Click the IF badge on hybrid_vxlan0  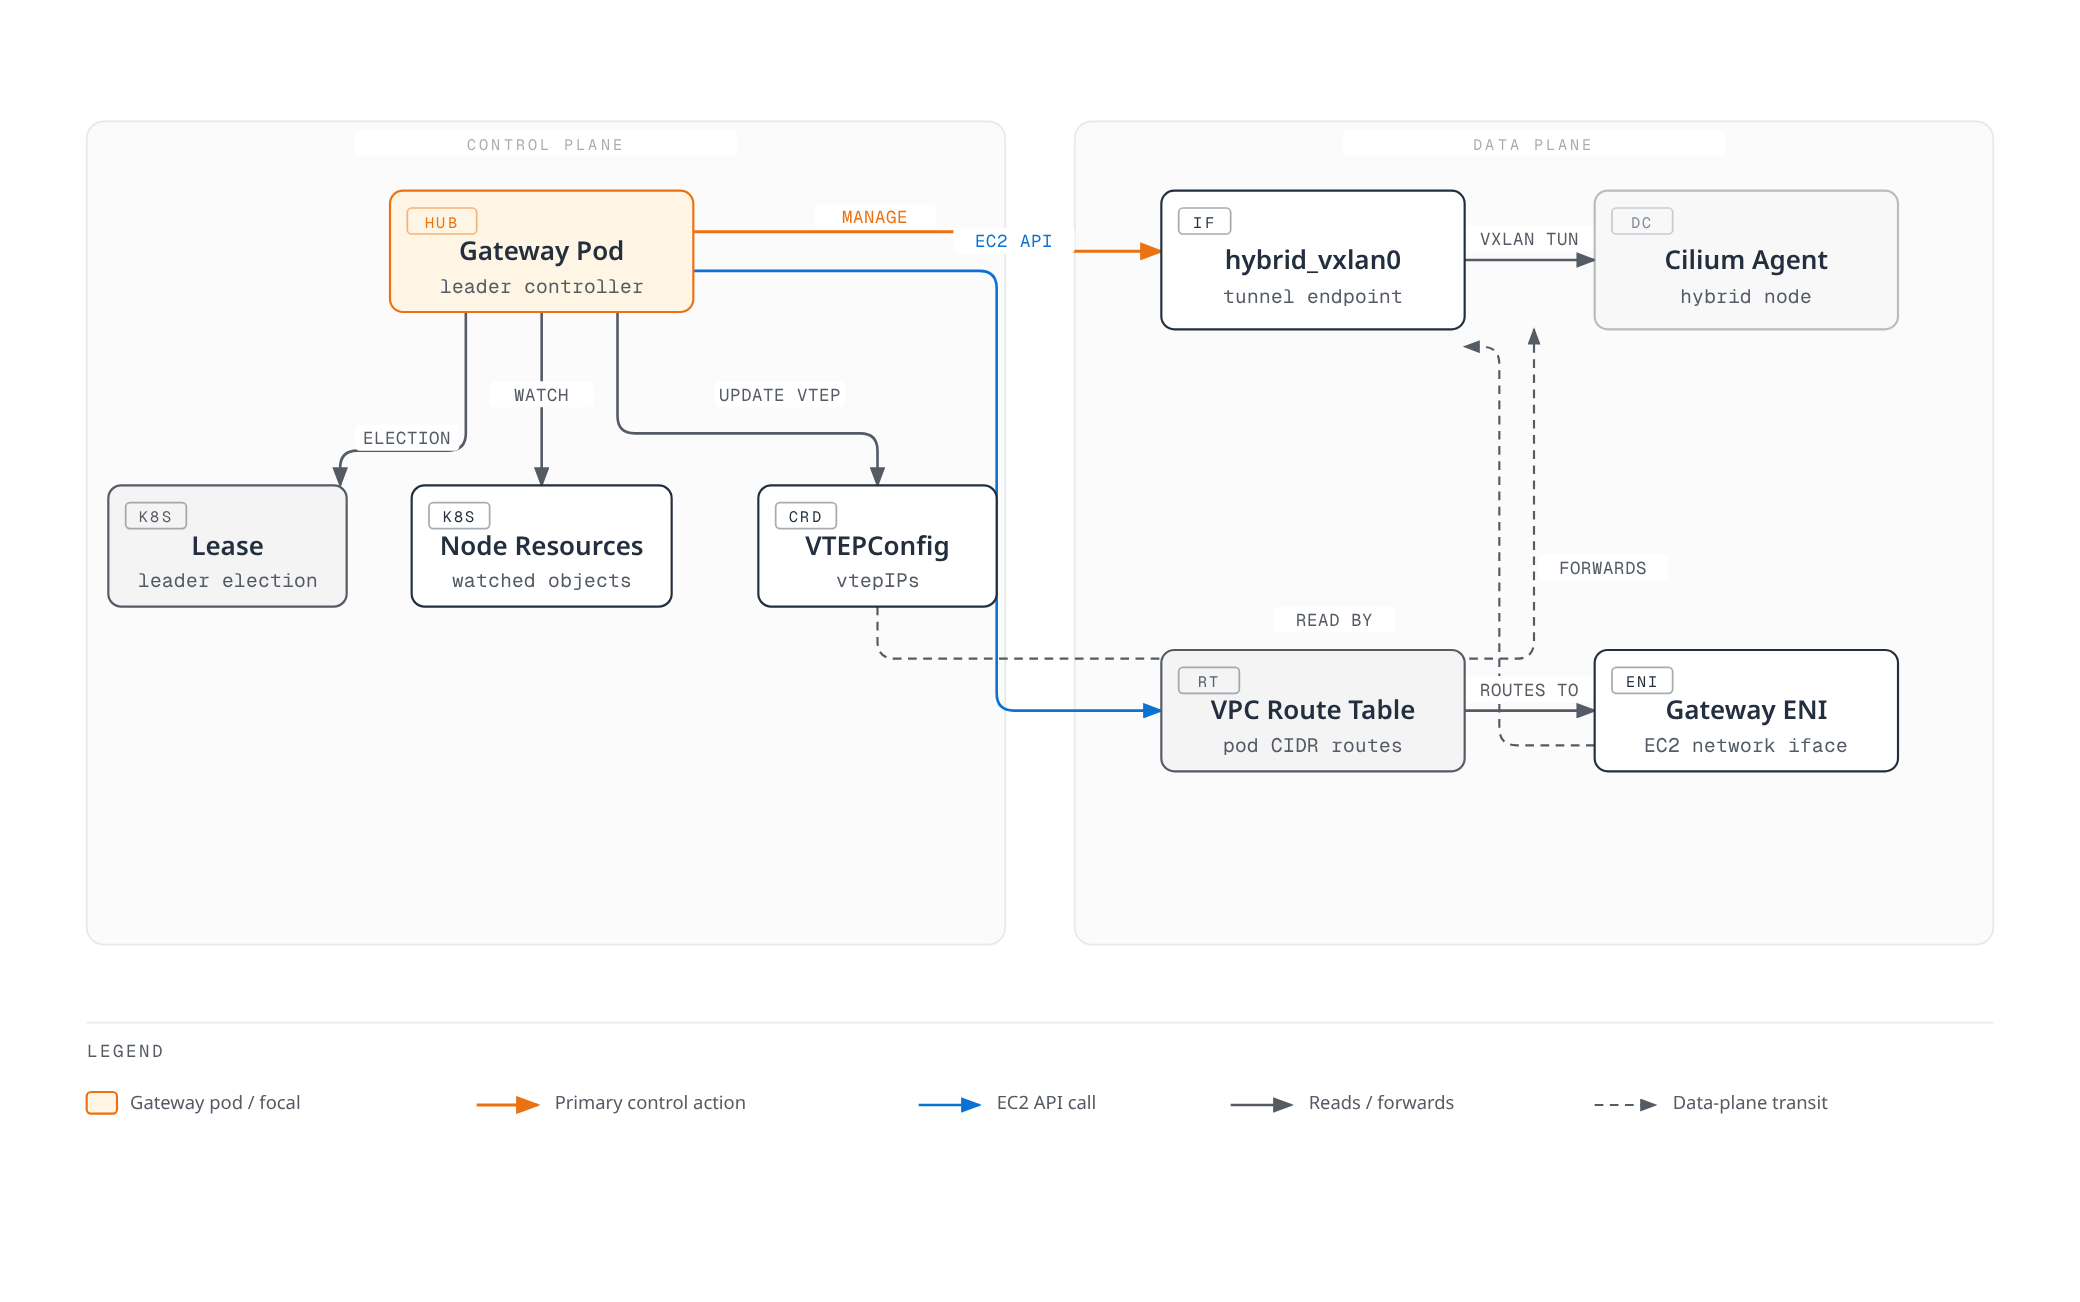pos(1204,222)
